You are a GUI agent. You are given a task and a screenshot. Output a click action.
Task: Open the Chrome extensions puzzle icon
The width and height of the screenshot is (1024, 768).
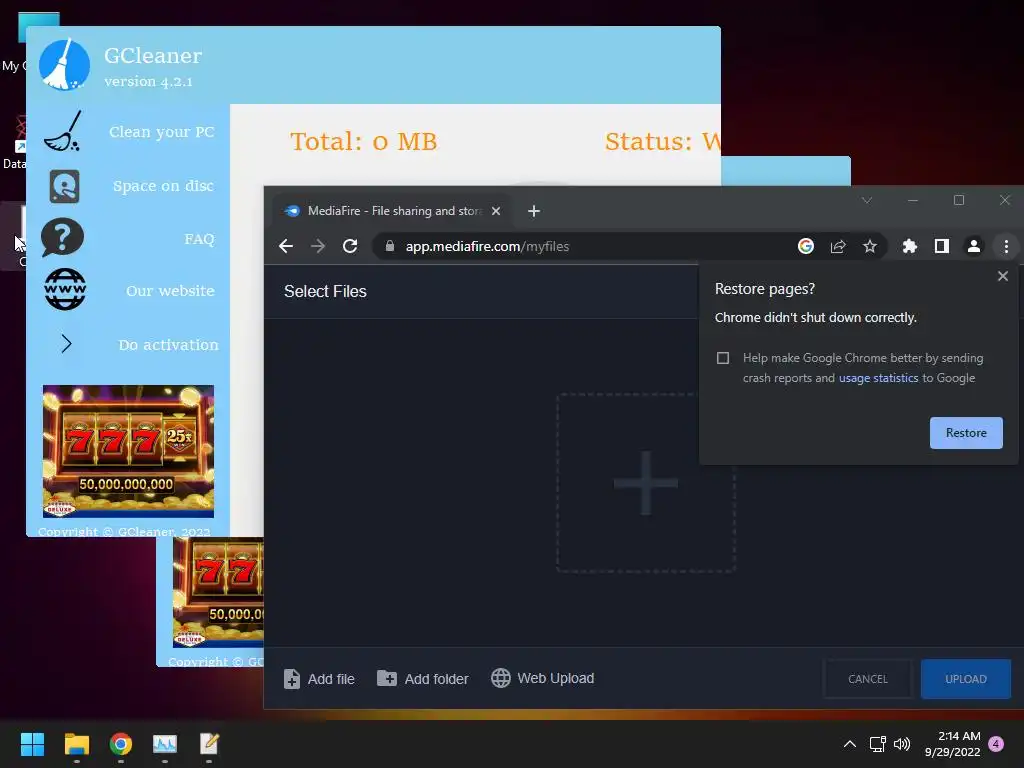pos(909,246)
